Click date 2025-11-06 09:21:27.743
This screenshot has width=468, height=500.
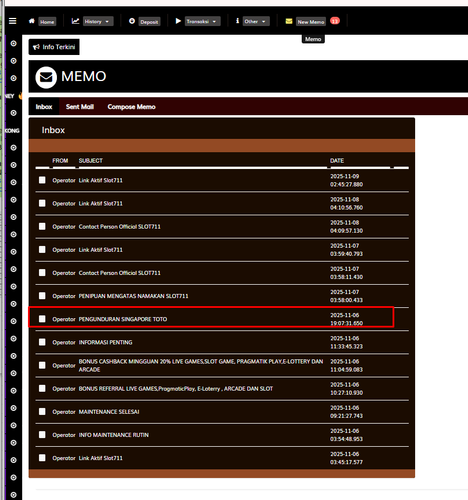[346, 412]
